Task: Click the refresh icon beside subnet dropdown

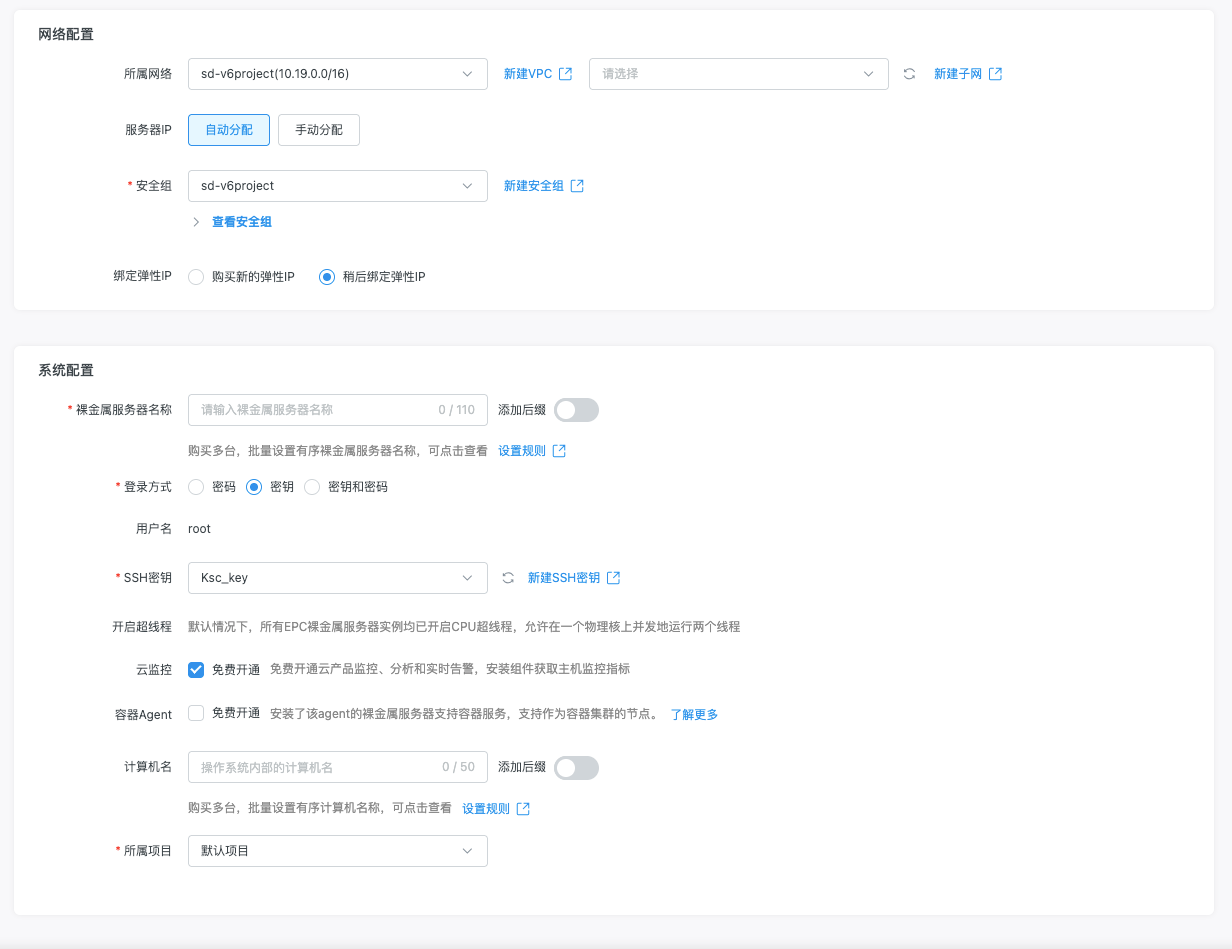Action: 909,74
